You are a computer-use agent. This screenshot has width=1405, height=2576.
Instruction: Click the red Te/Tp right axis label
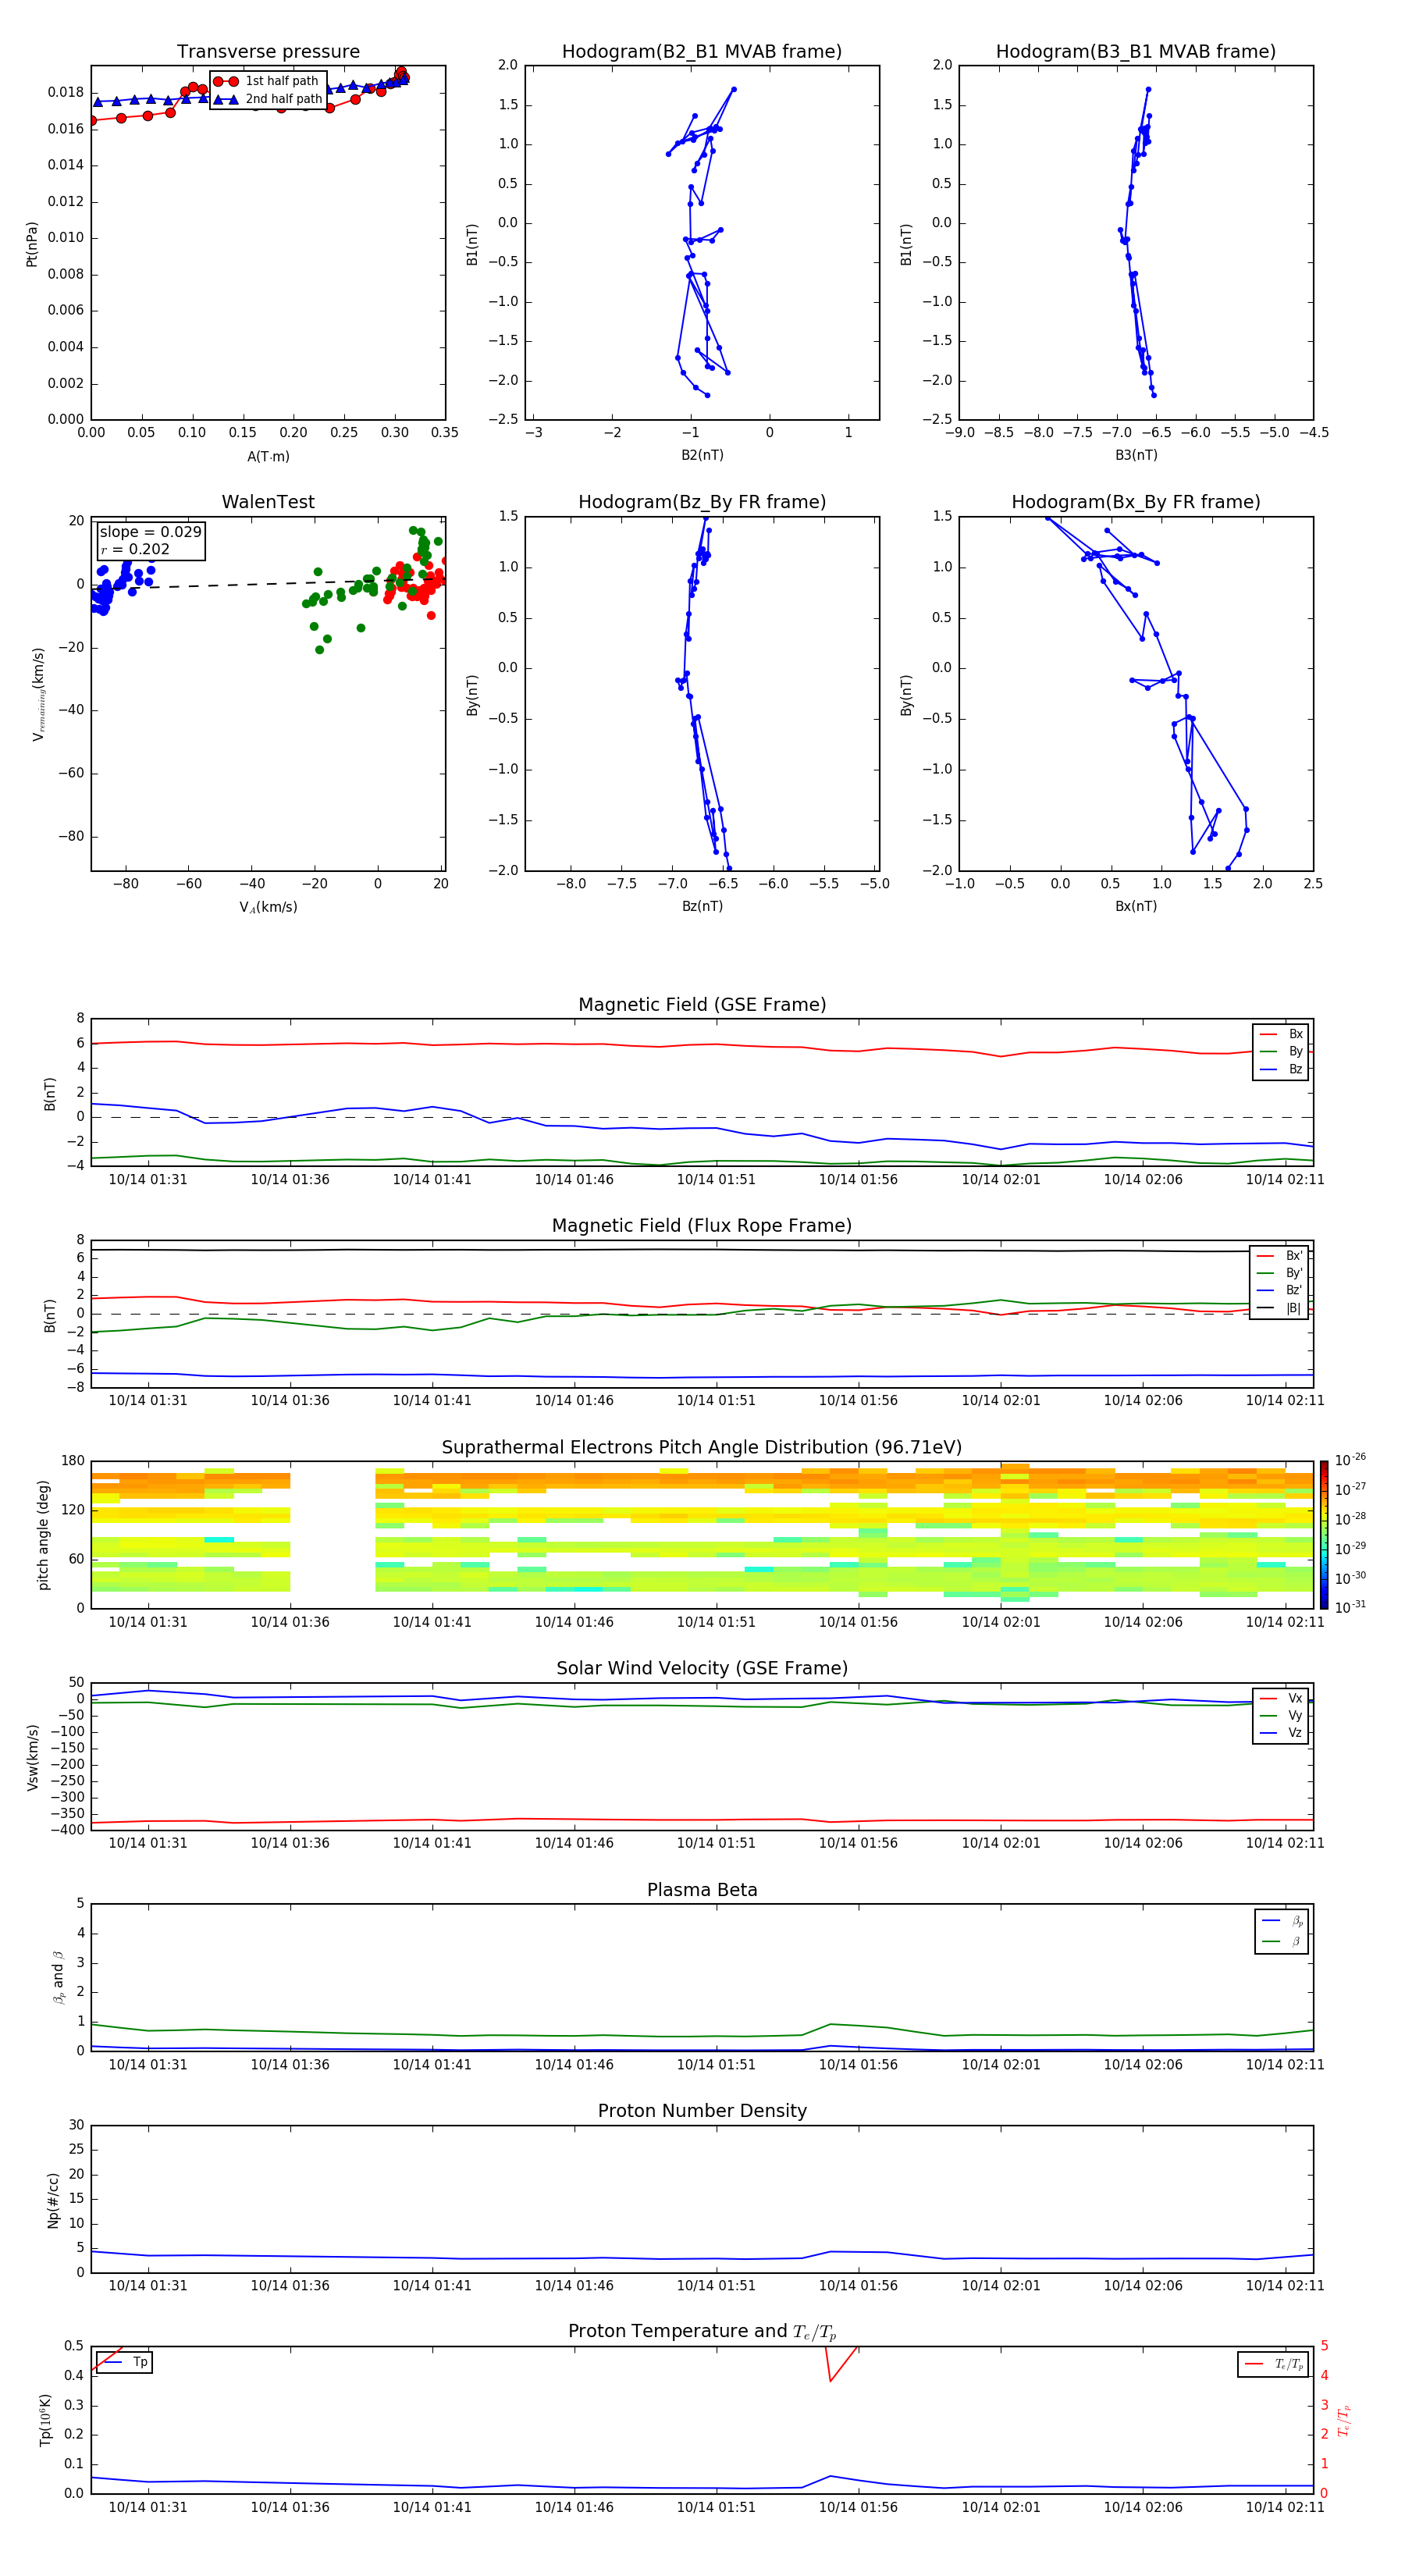point(1344,2420)
